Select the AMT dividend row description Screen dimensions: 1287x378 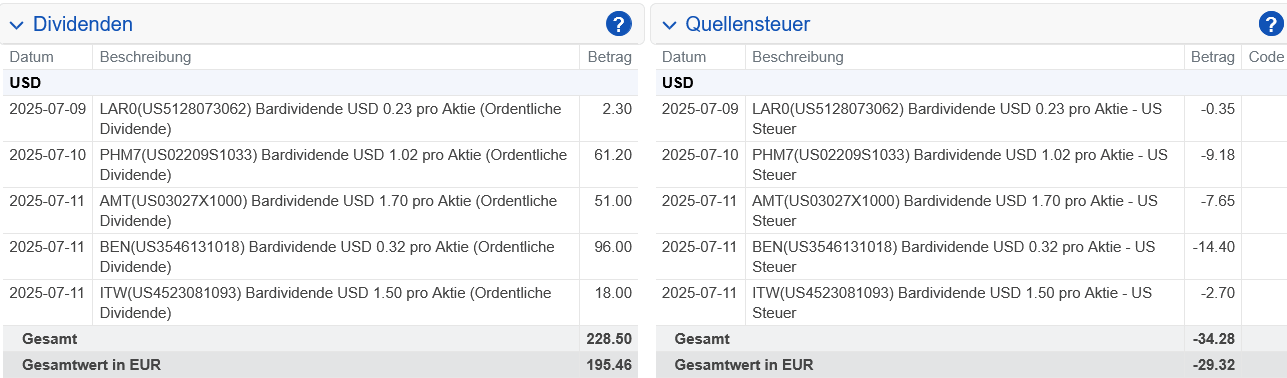point(329,211)
